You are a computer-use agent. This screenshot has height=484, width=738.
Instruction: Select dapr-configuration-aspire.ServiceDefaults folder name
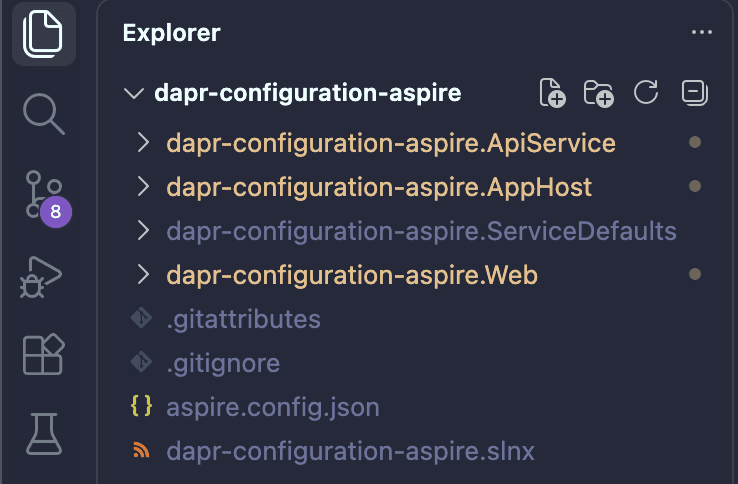pyautogui.click(x=421, y=232)
